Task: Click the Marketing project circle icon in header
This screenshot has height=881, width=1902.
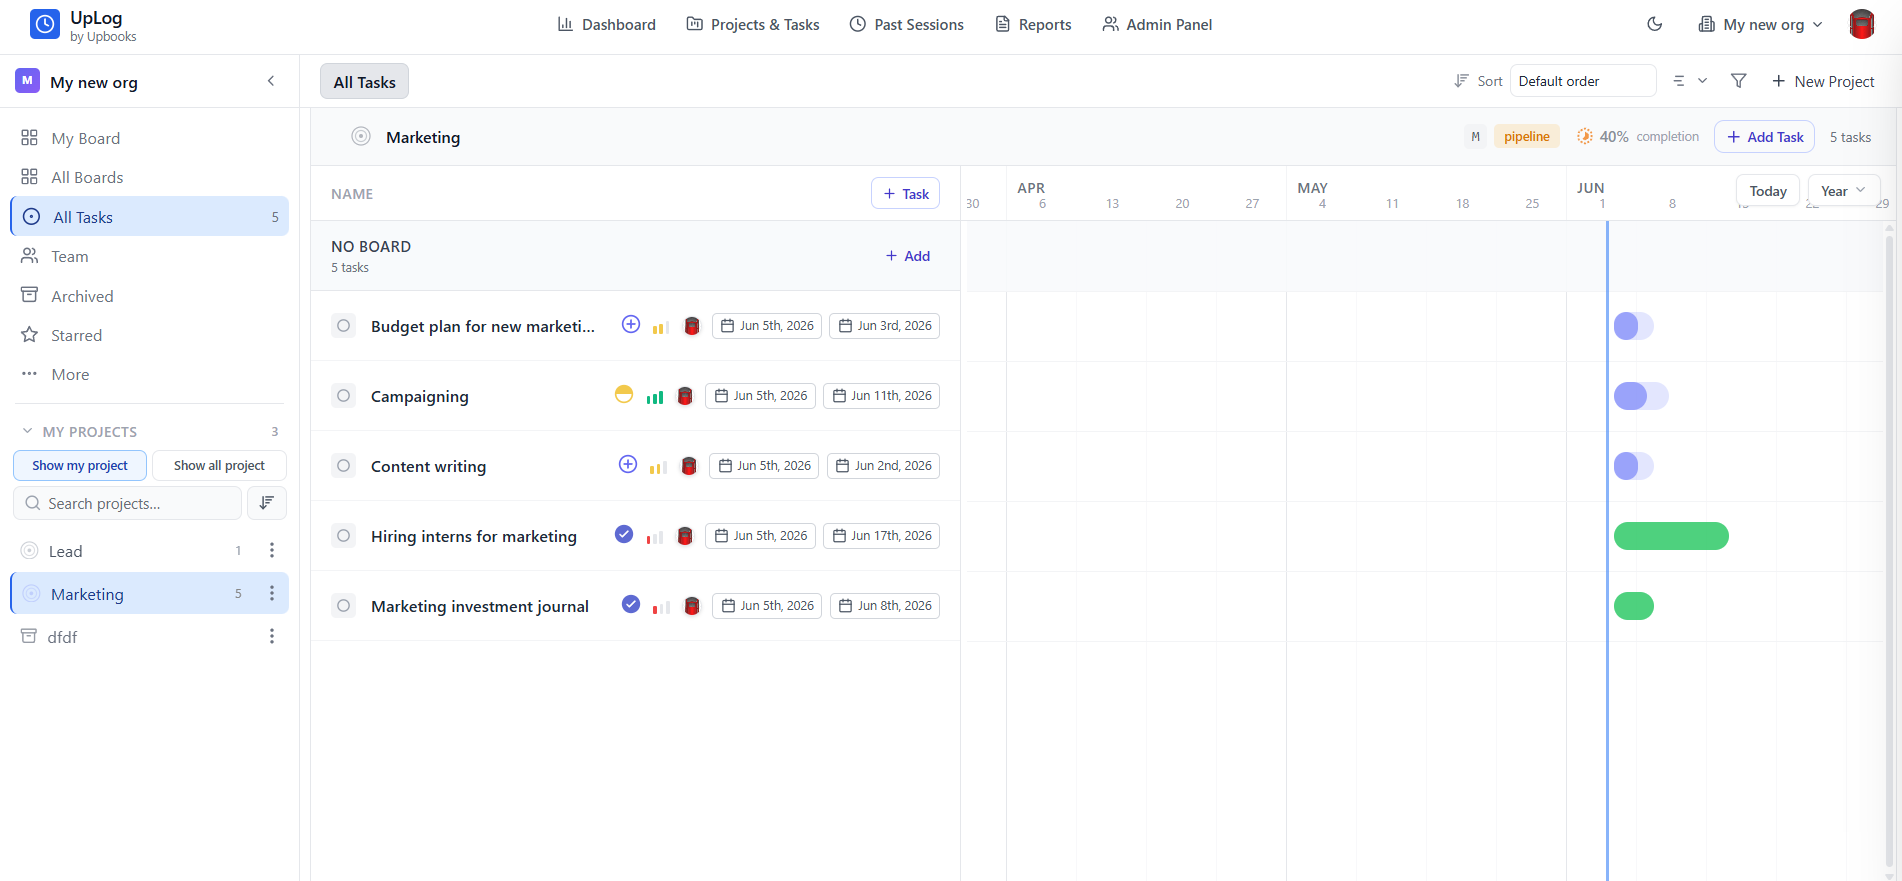Action: click(361, 136)
